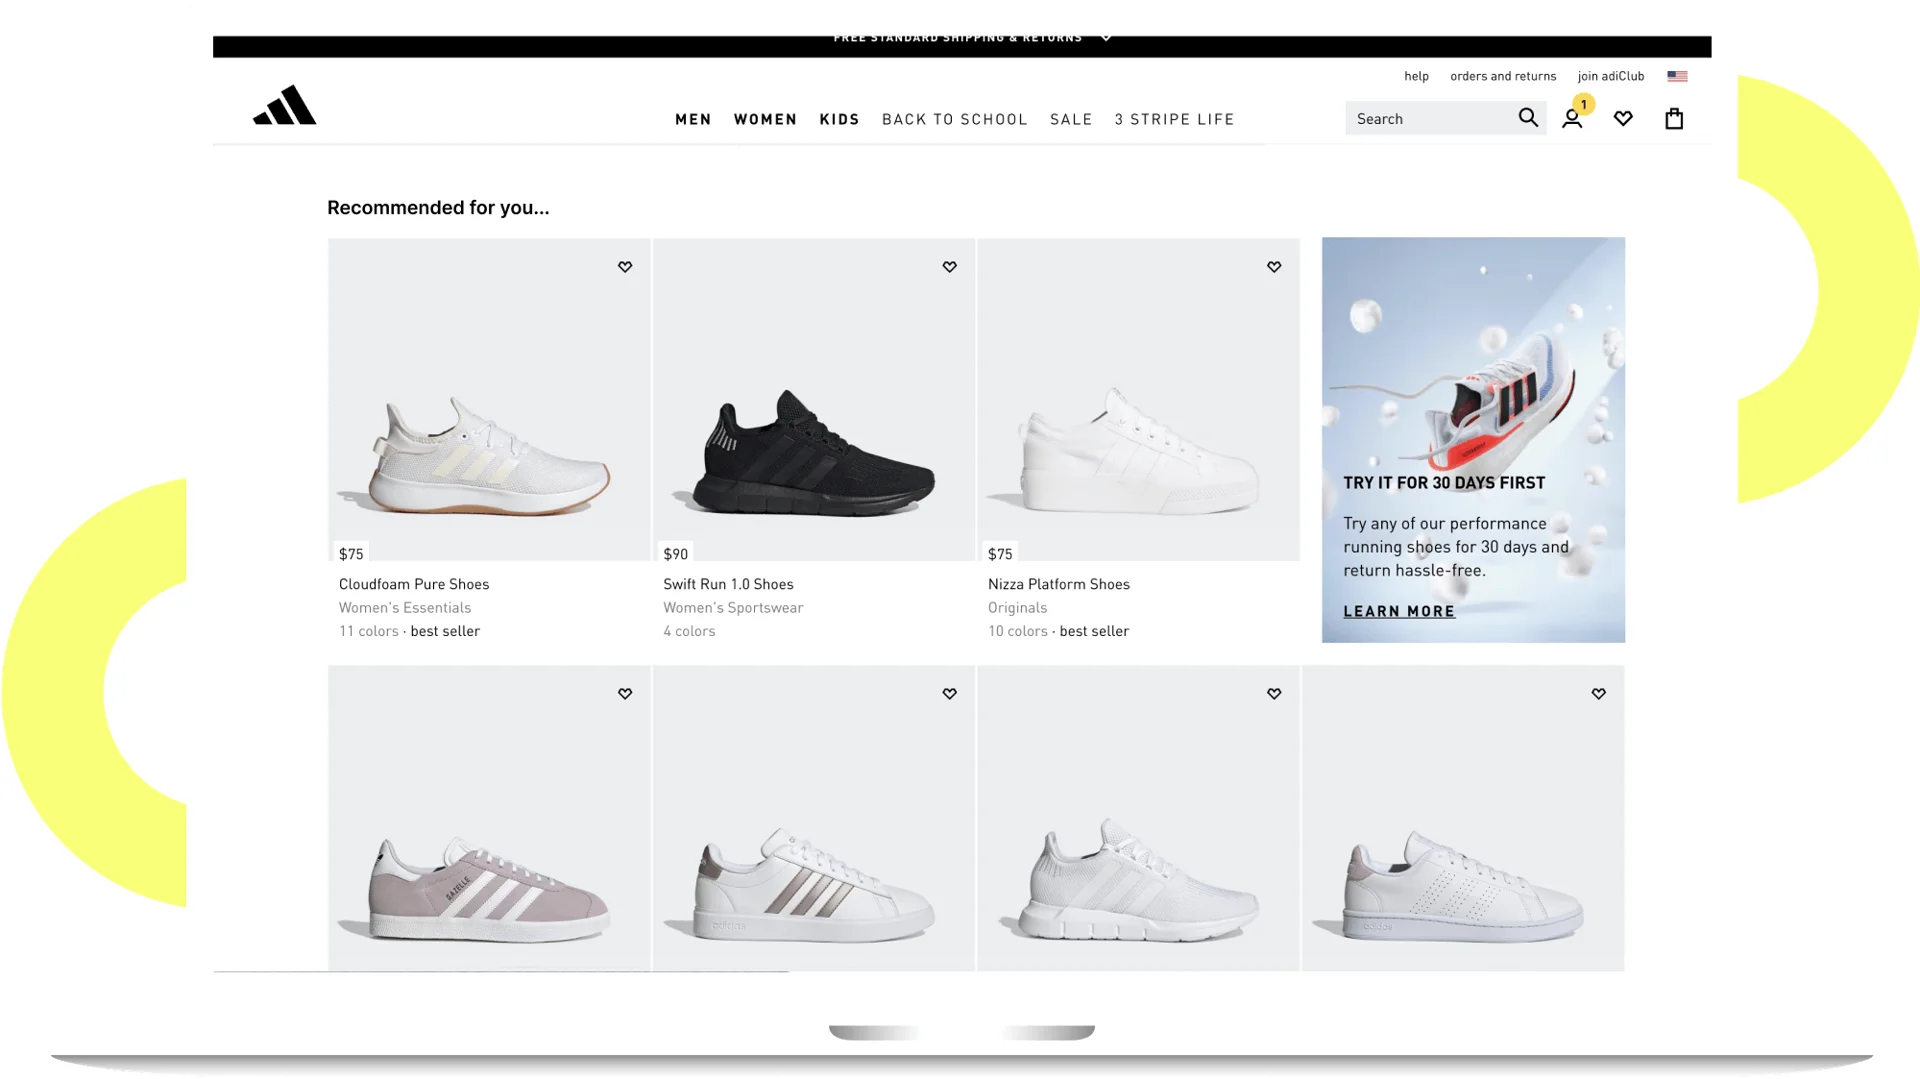Click the 11 colors label
Image resolution: width=1920 pixels, height=1079 pixels.
click(368, 631)
